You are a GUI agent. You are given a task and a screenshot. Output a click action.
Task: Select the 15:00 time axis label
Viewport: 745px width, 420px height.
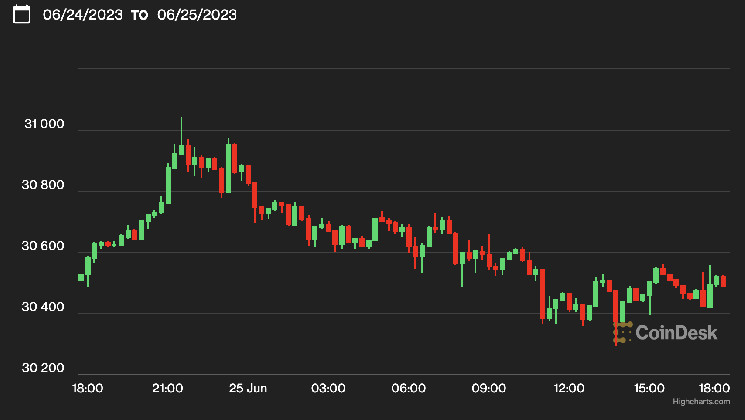click(x=650, y=387)
